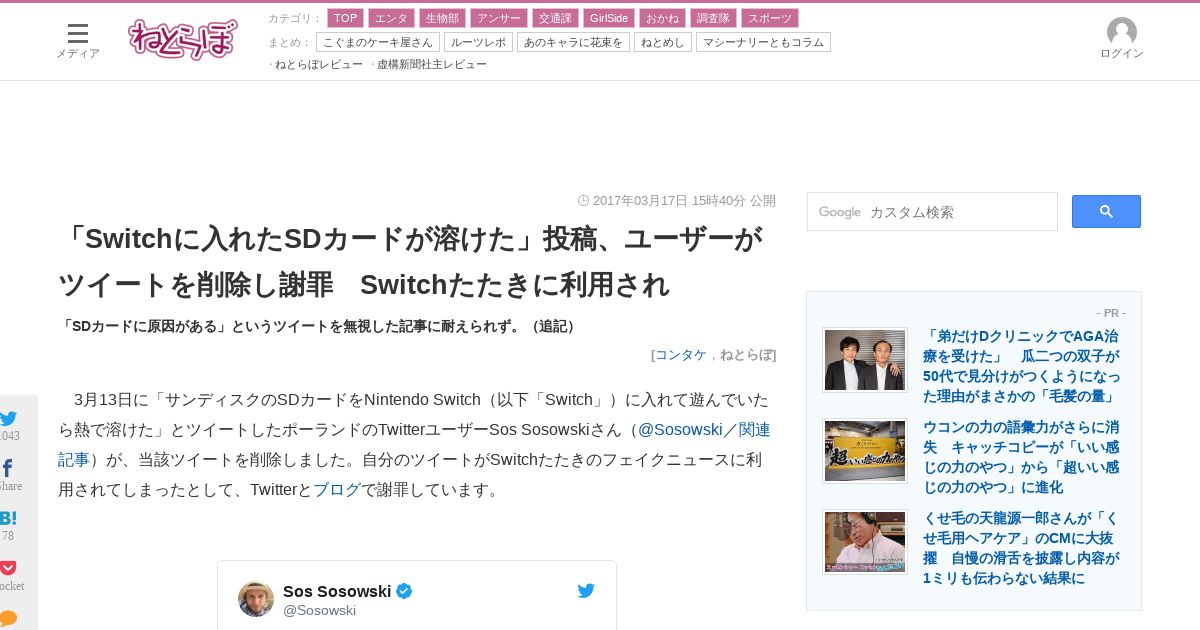Click the article headline about Switch SD card

[x=410, y=262]
